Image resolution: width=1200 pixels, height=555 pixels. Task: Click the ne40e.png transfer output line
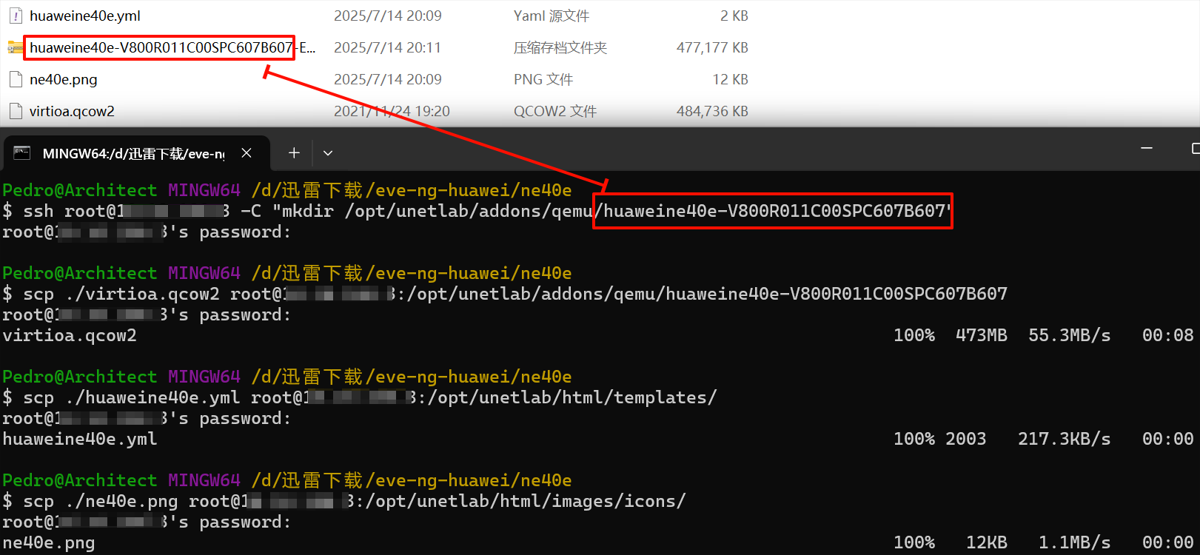click(598, 543)
